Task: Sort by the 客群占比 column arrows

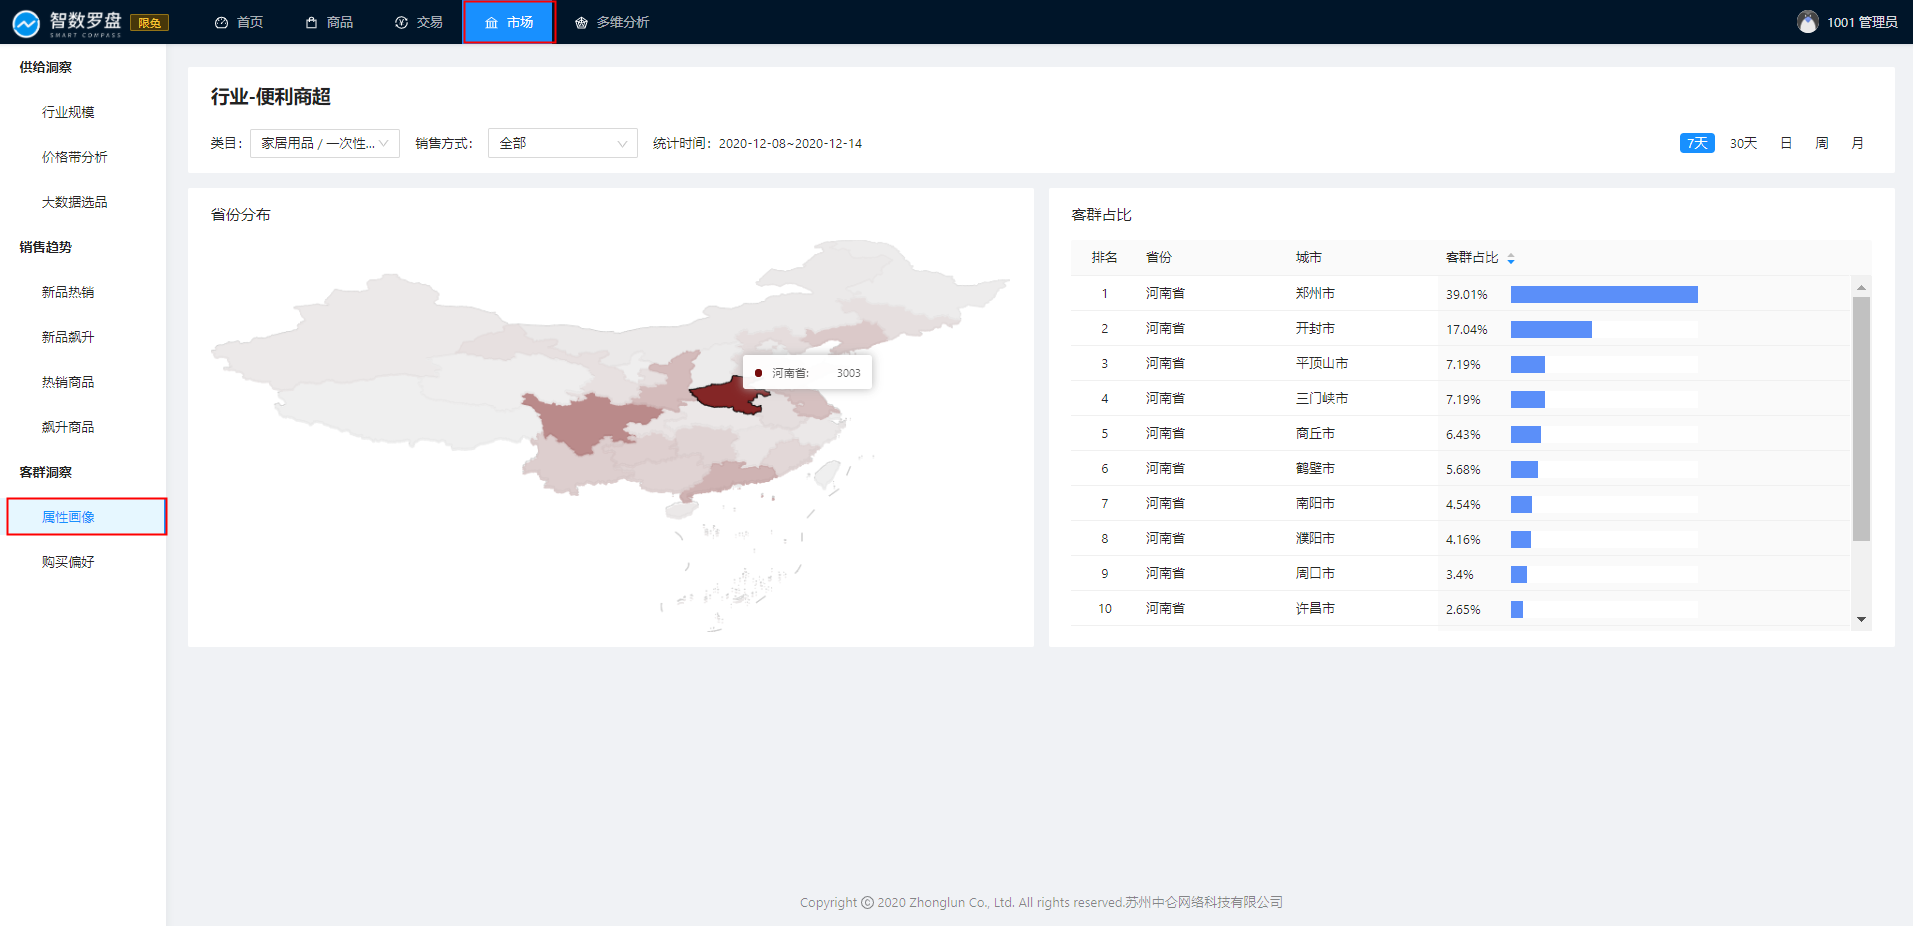Action: (1511, 258)
